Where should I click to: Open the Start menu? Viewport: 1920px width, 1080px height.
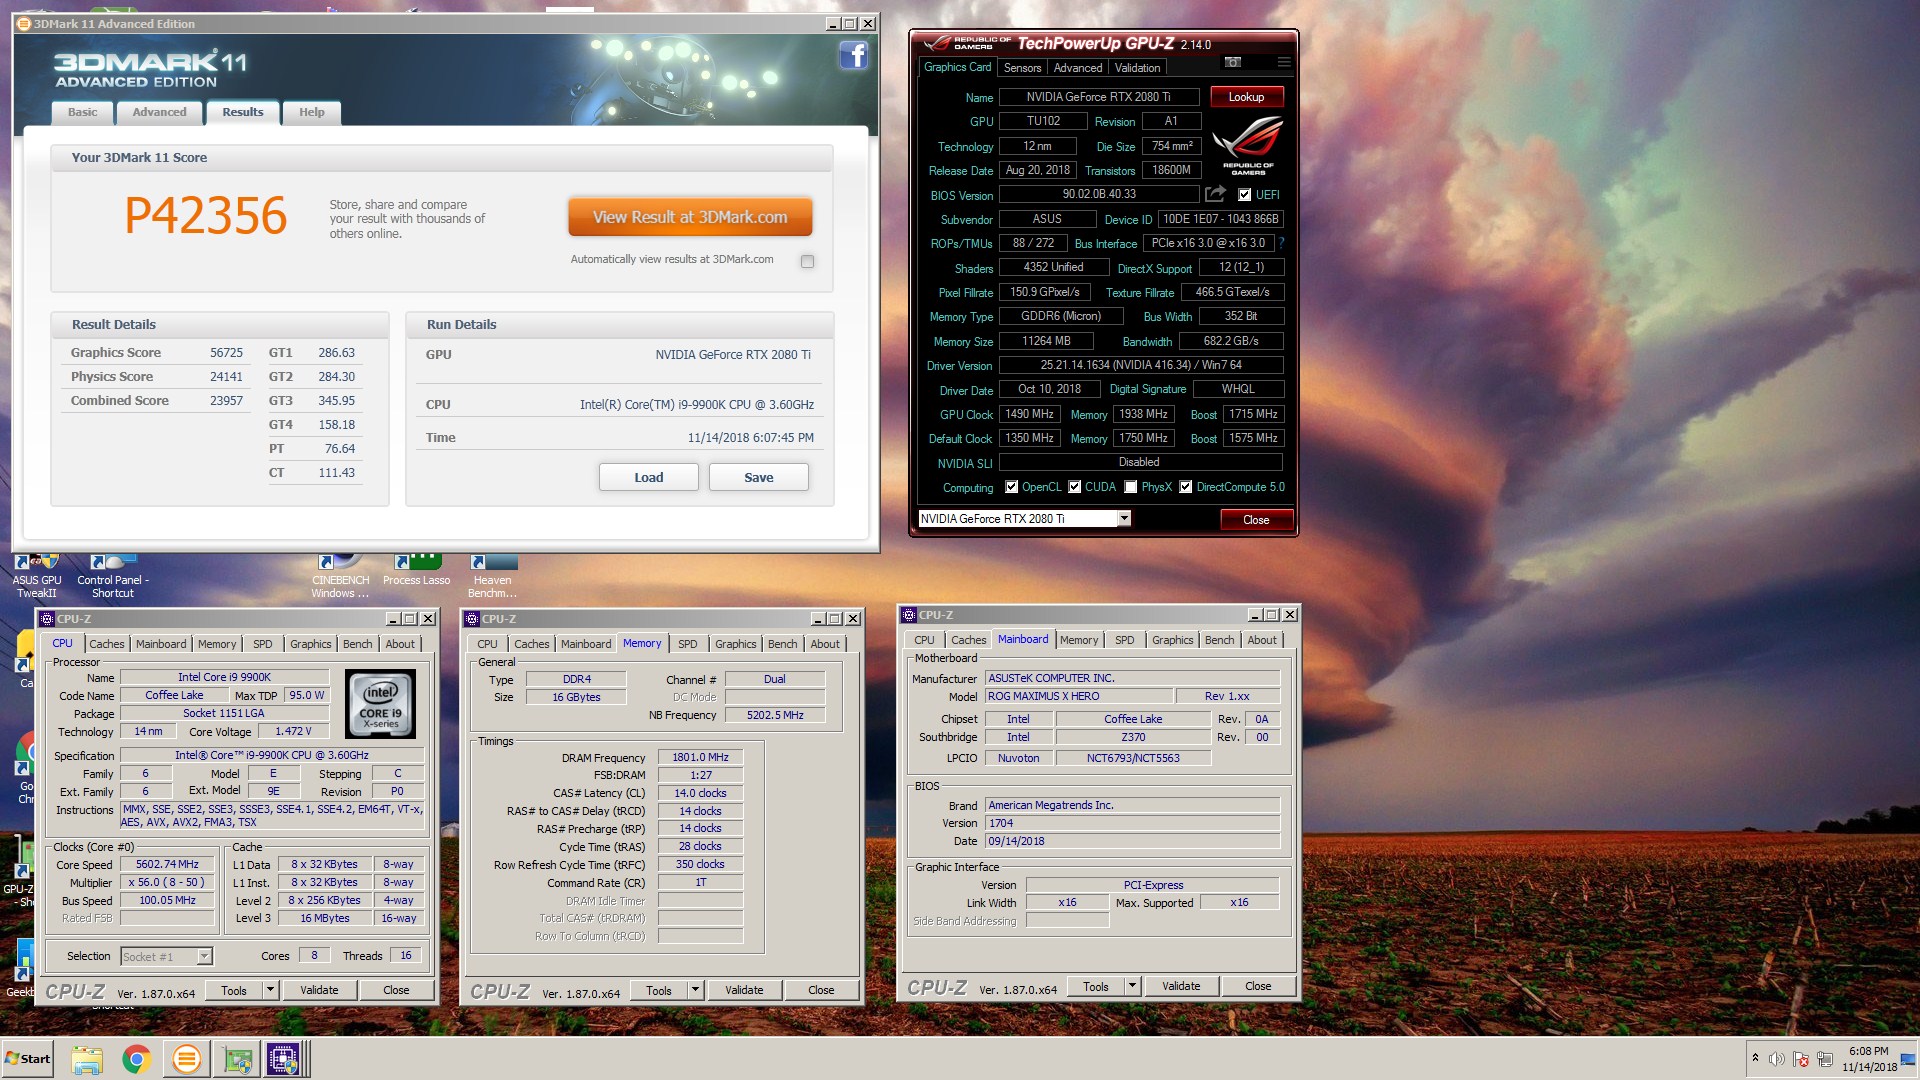[x=27, y=1059]
